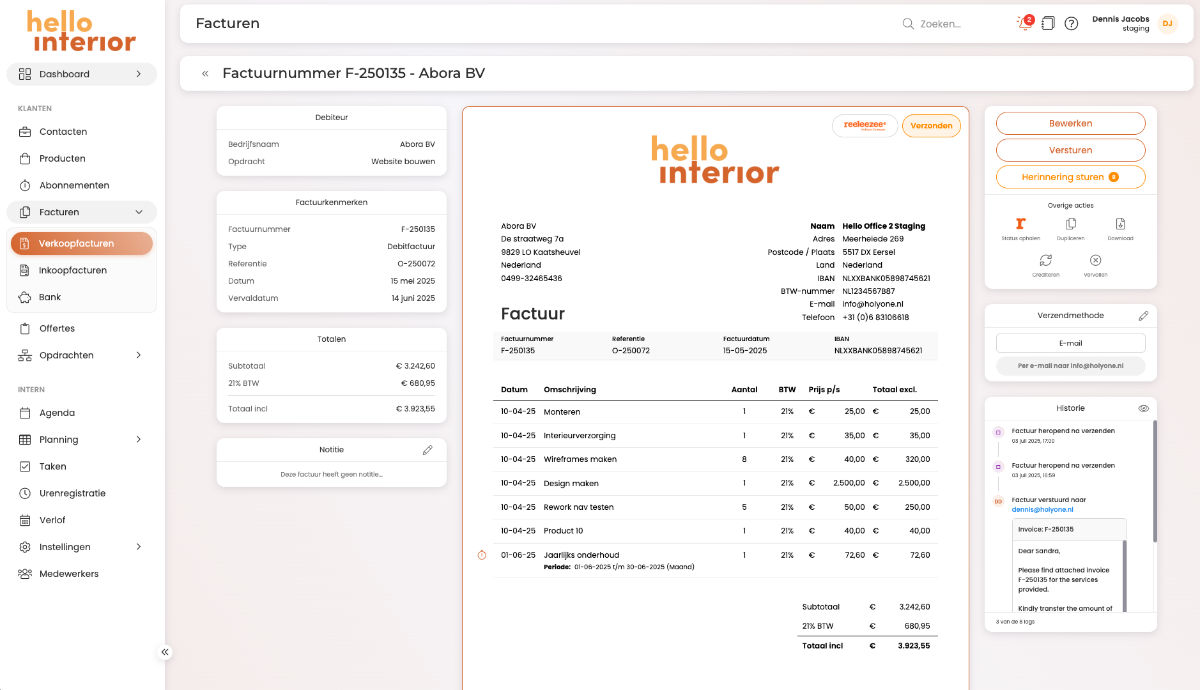Expand the Opdrachten submenu

tap(138, 355)
